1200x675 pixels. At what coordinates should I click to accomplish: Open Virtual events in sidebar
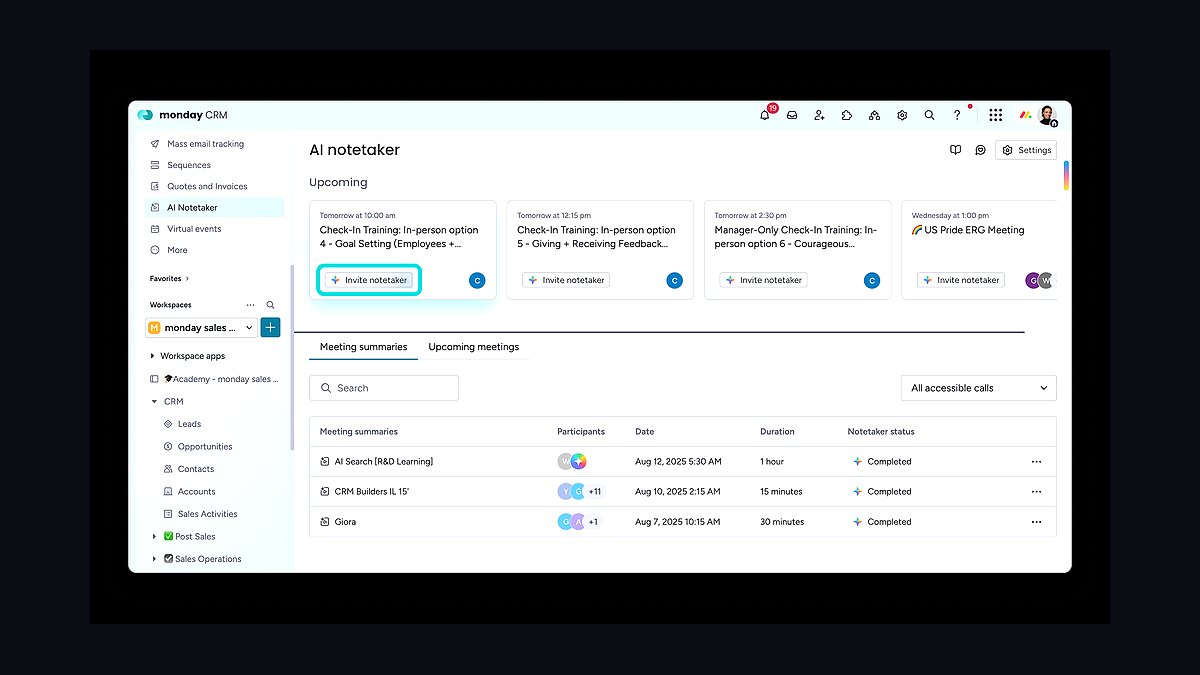point(194,229)
